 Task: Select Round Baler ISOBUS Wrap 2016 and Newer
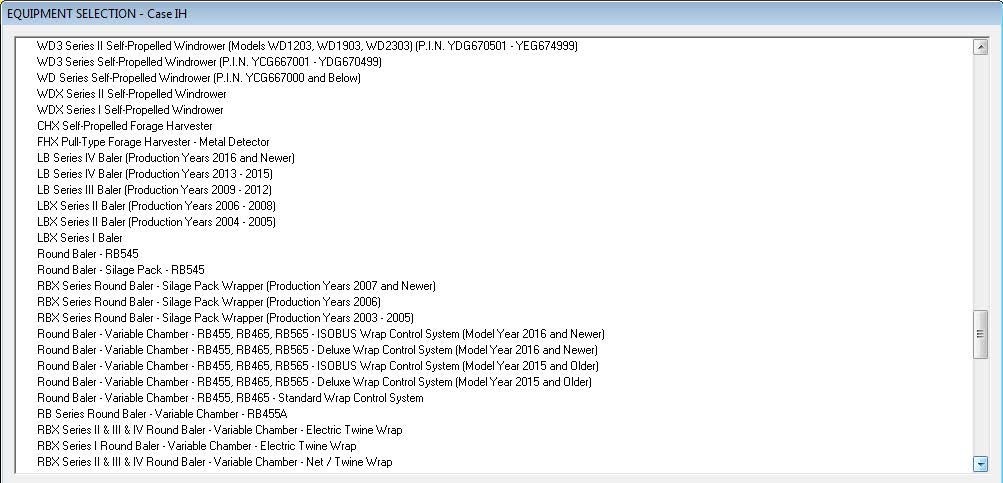[x=320, y=334]
